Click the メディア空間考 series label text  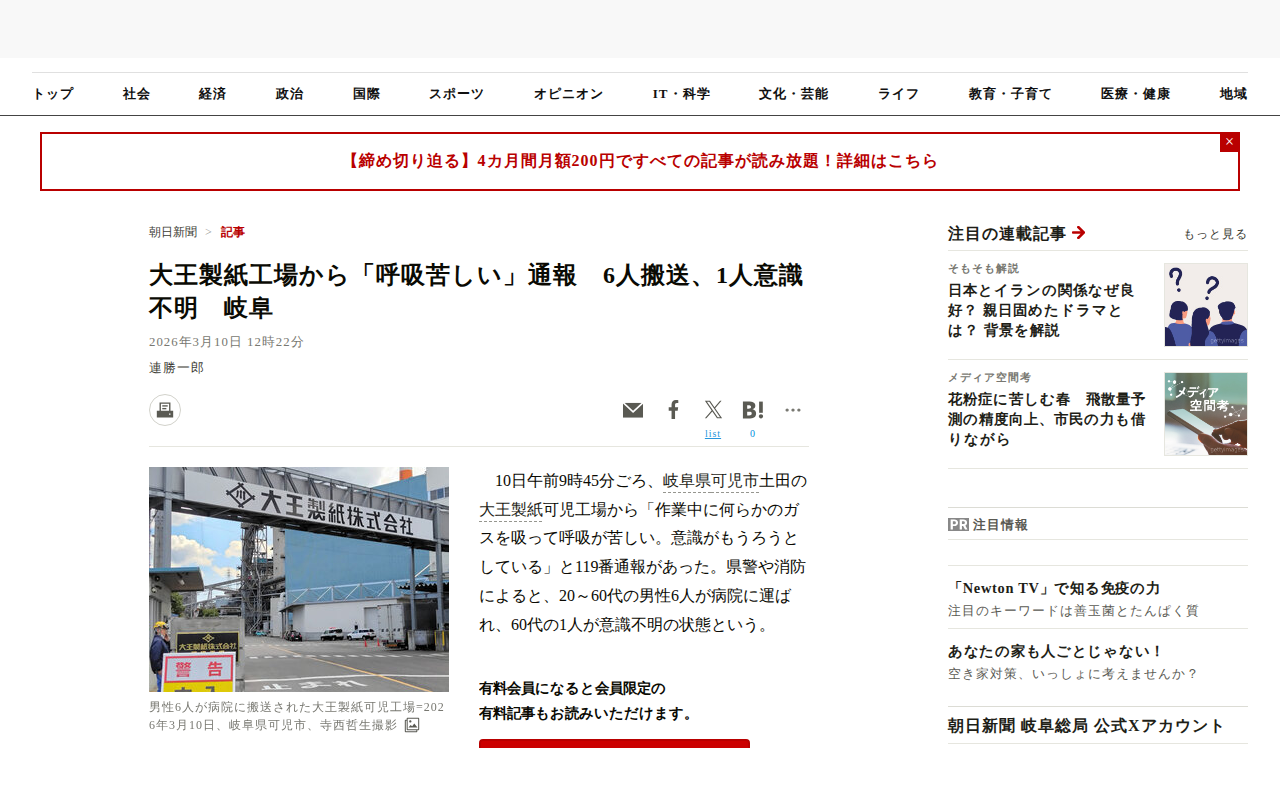(x=990, y=377)
